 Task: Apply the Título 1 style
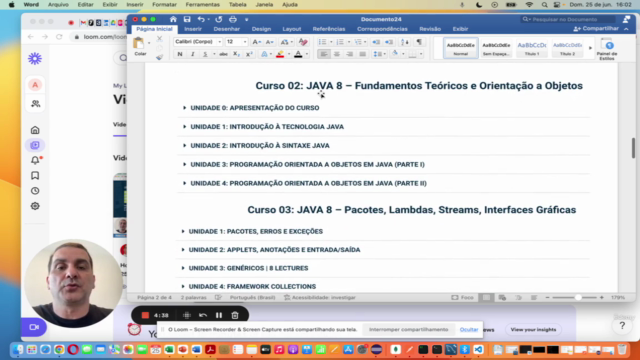point(532,48)
